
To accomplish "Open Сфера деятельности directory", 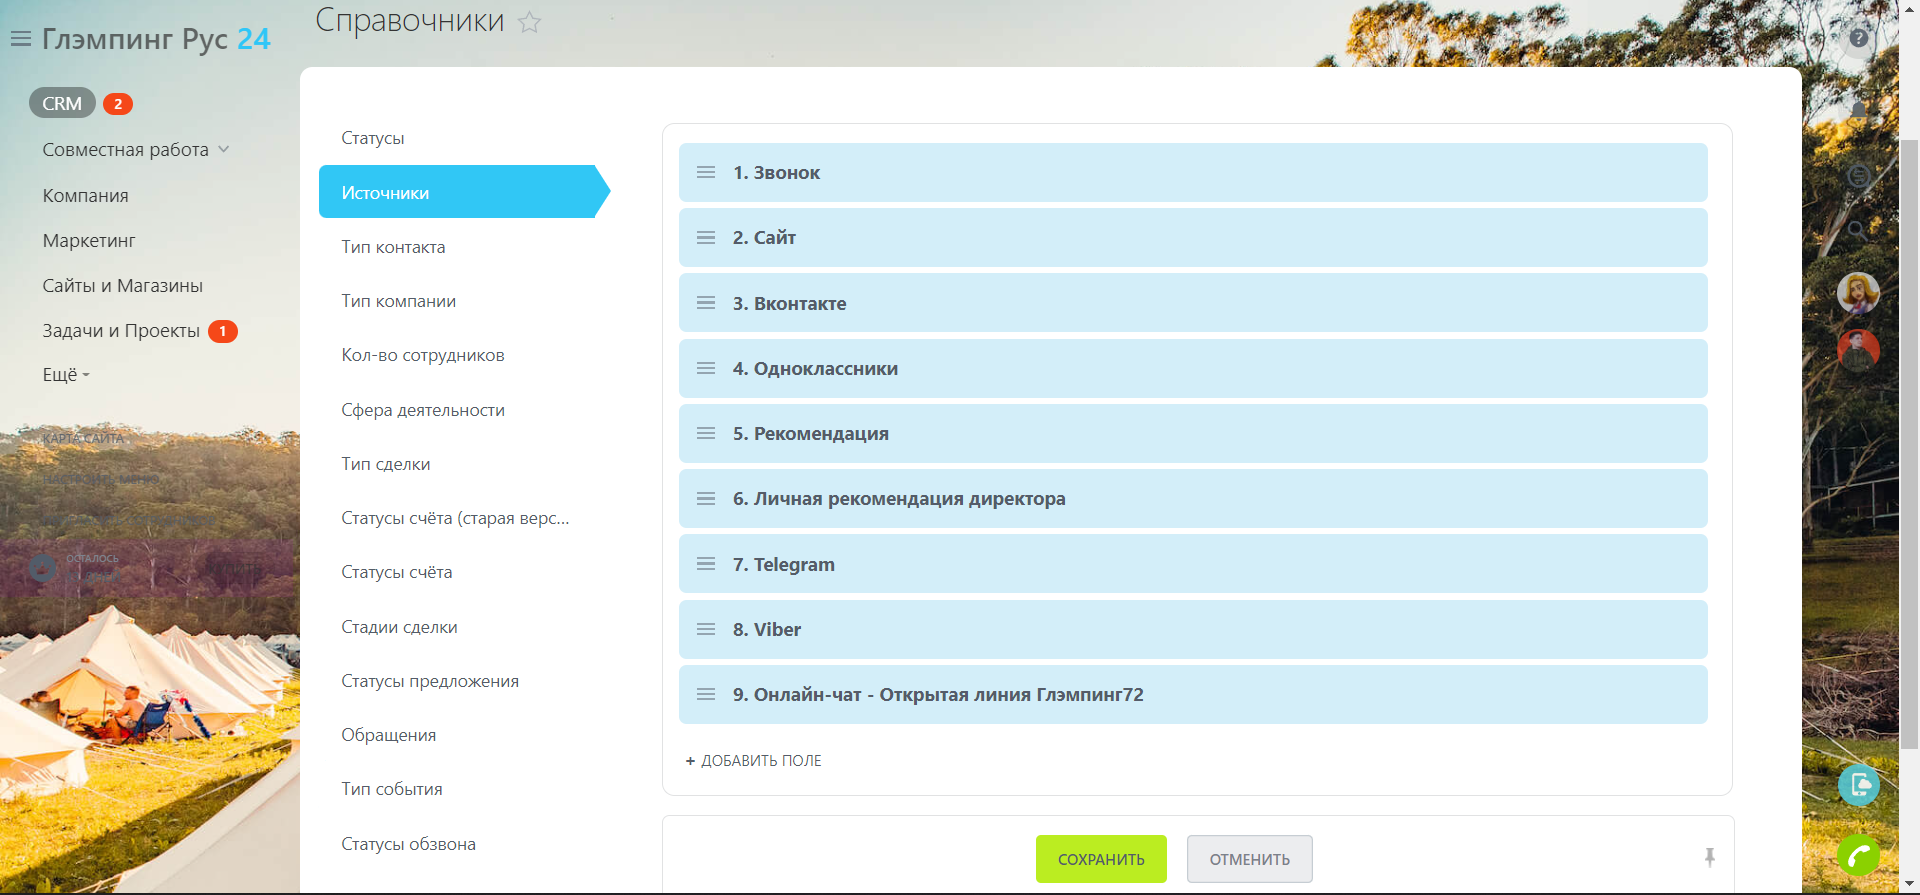I will click(x=423, y=410).
